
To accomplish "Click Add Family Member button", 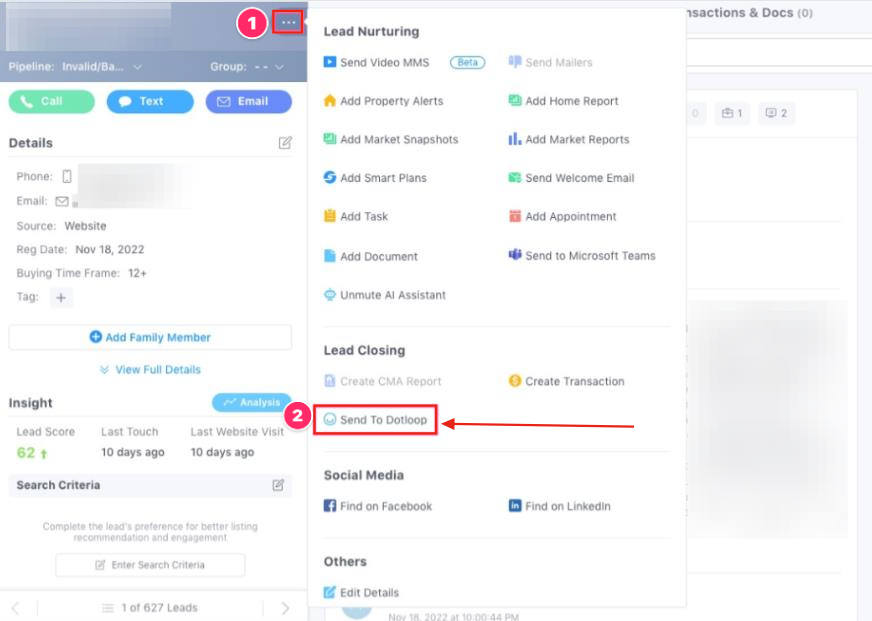I will click(150, 337).
